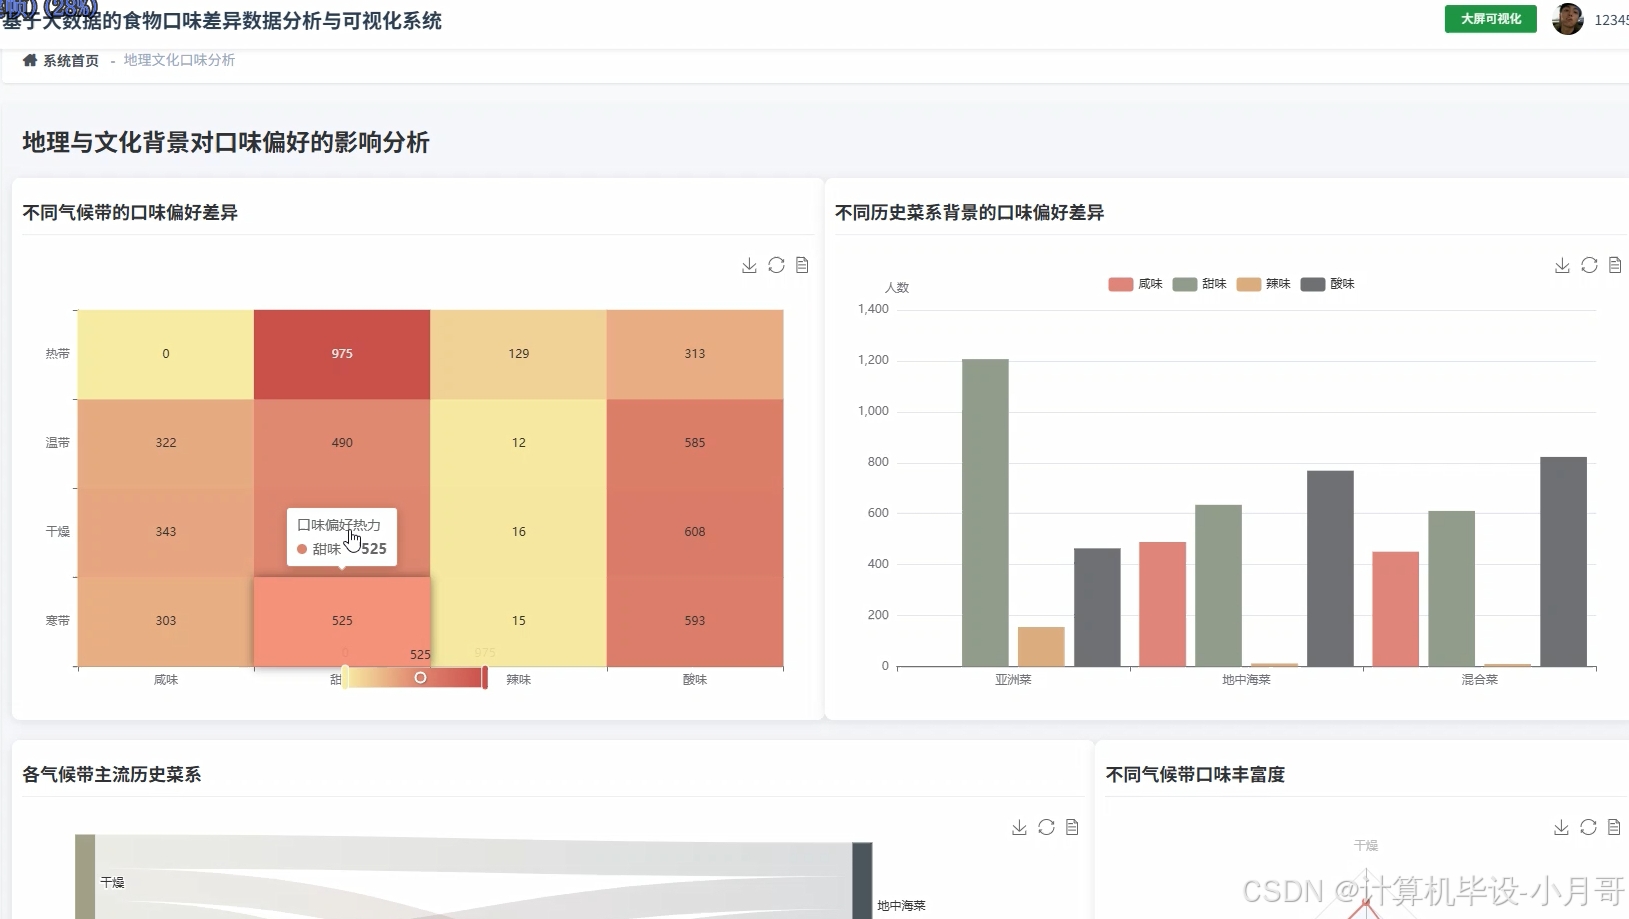
Task: Select heatmap cell 585 for 温带 酸味
Action: tap(695, 443)
